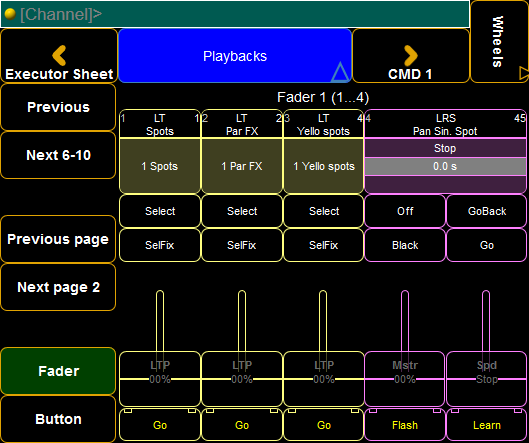
Task: Click the Previous button
Action: tap(58, 107)
